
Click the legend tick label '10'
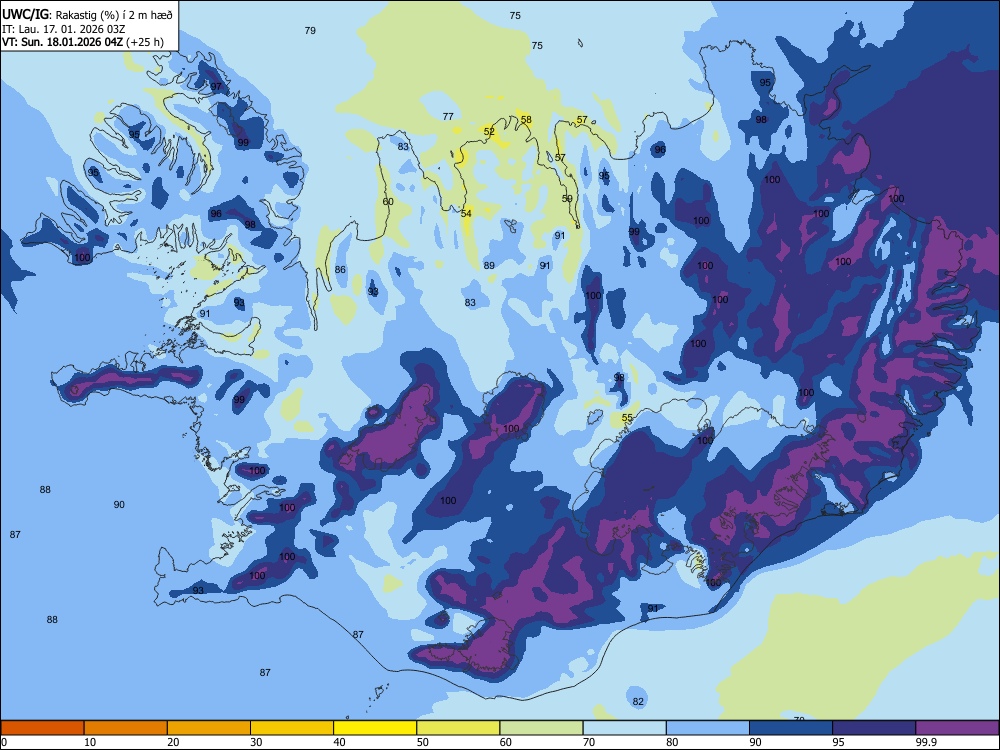90,742
